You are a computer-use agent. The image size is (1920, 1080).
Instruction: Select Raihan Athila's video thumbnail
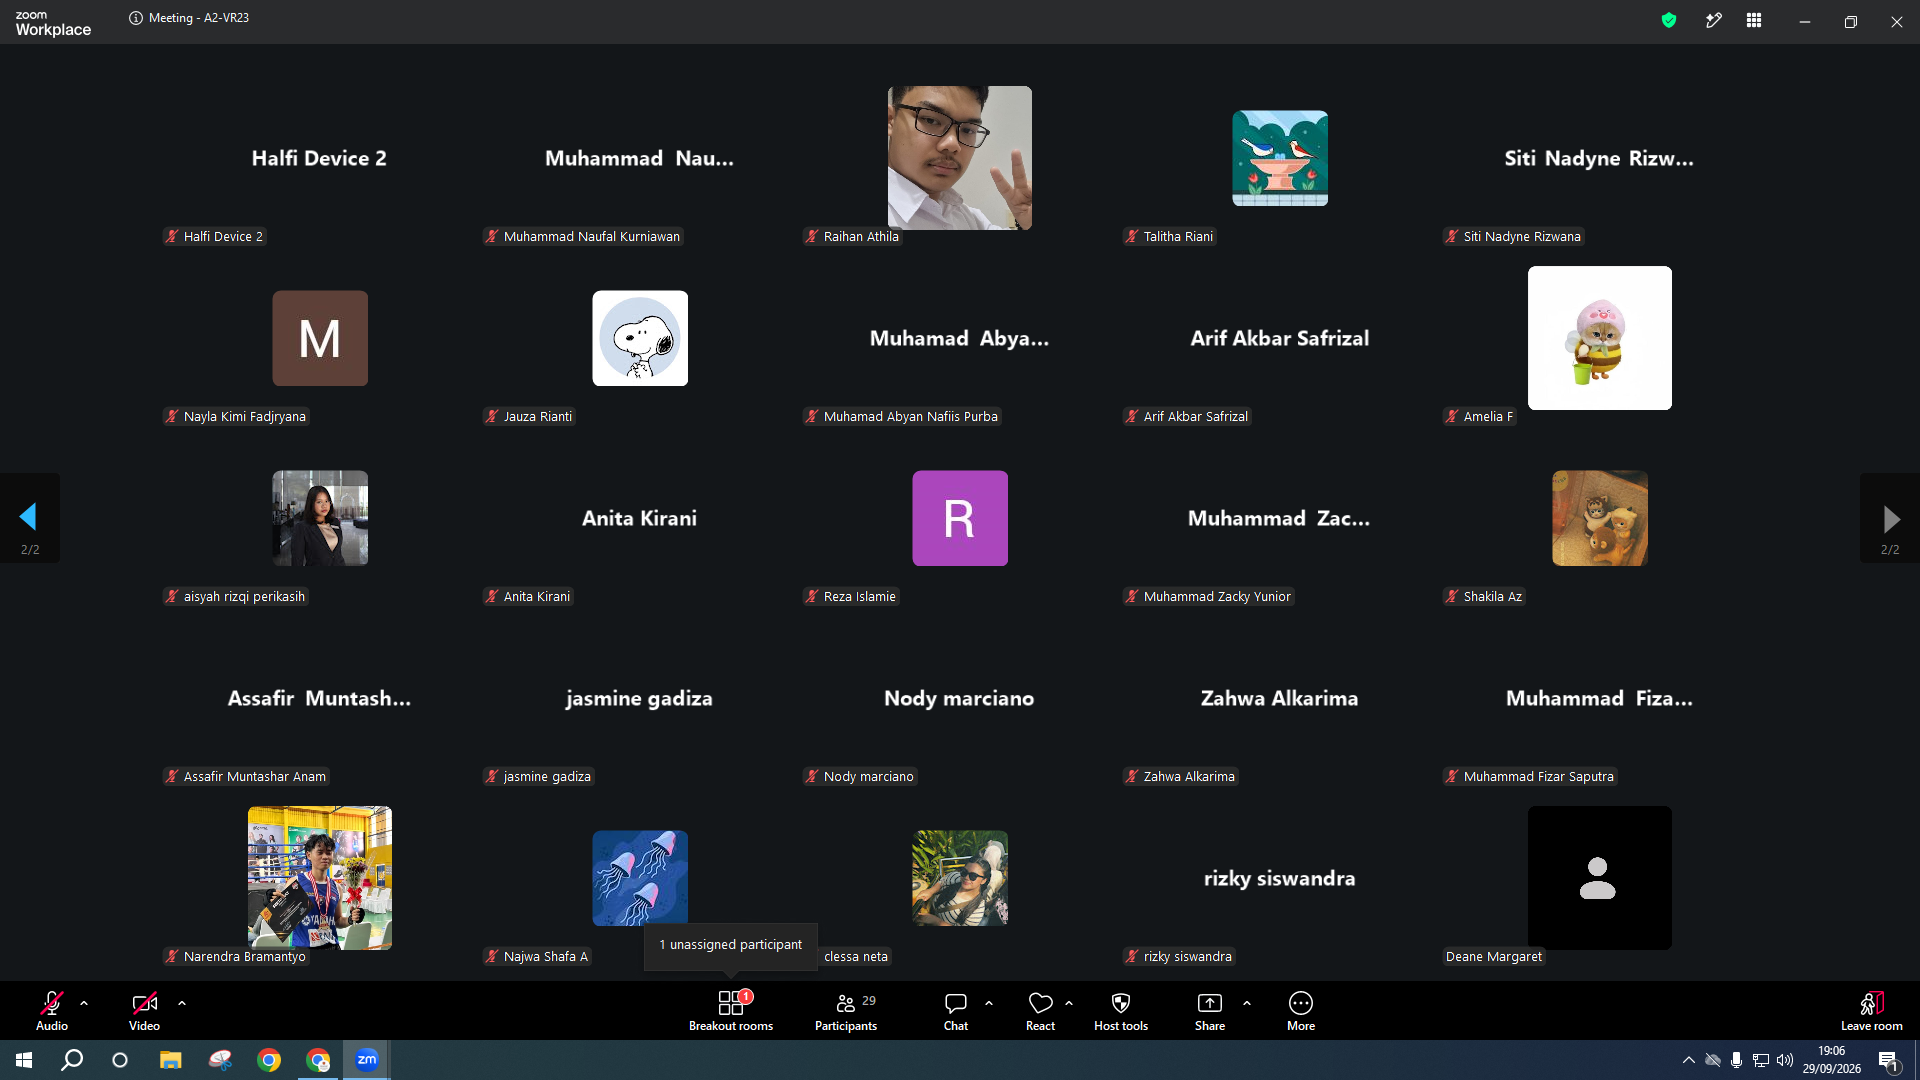pos(960,158)
